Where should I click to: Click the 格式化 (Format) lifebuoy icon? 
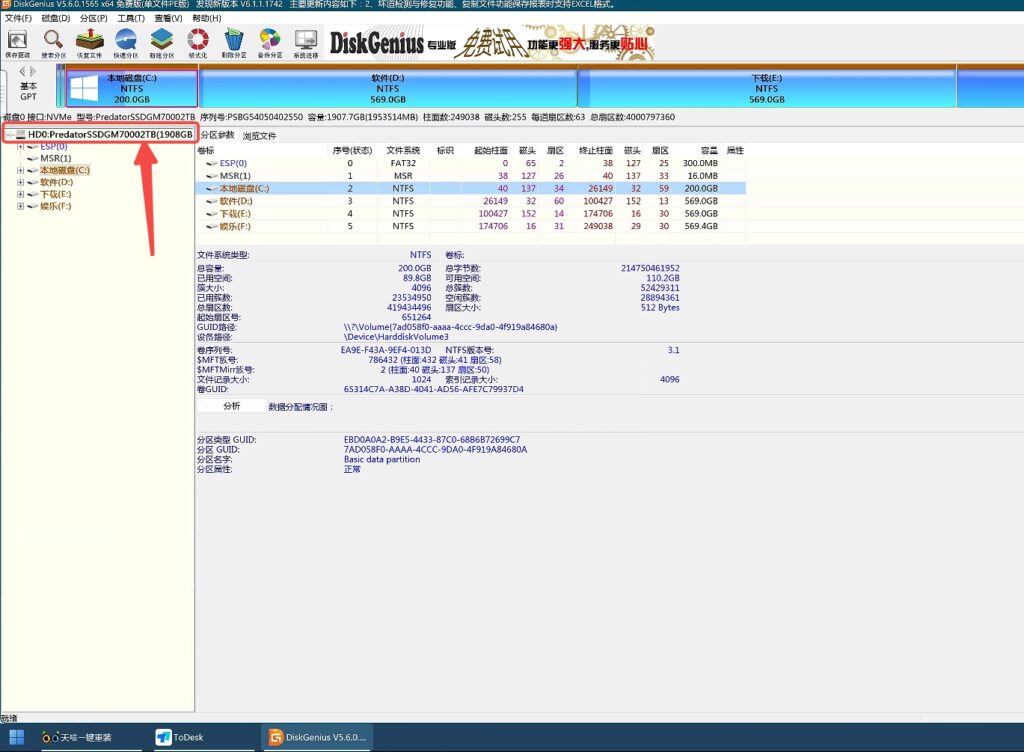click(197, 43)
